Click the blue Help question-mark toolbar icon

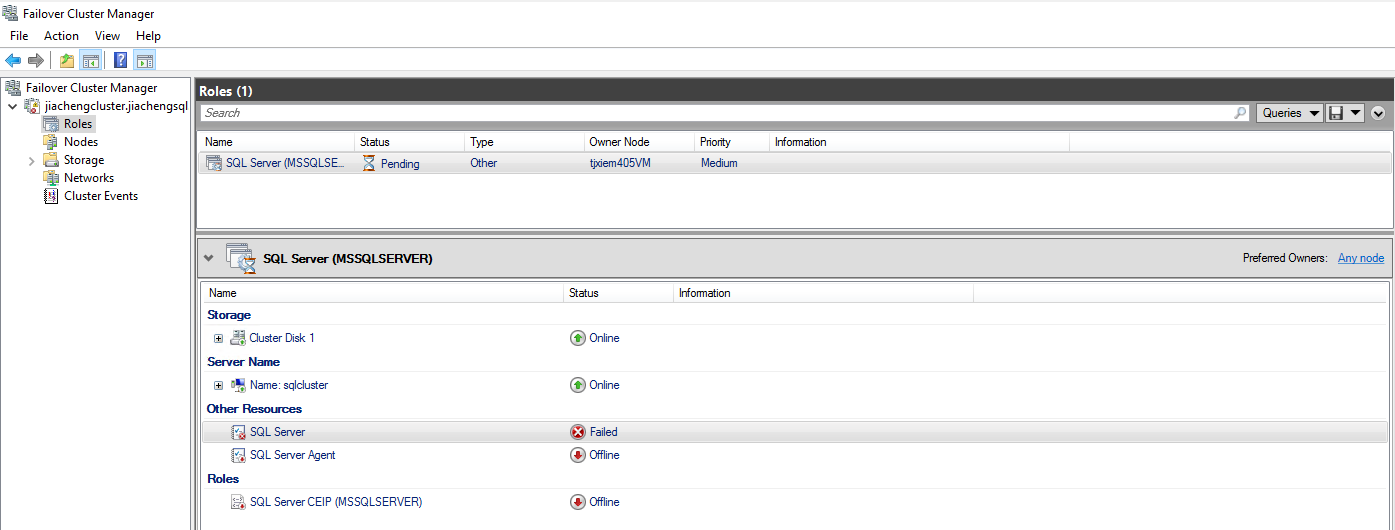(x=121, y=60)
